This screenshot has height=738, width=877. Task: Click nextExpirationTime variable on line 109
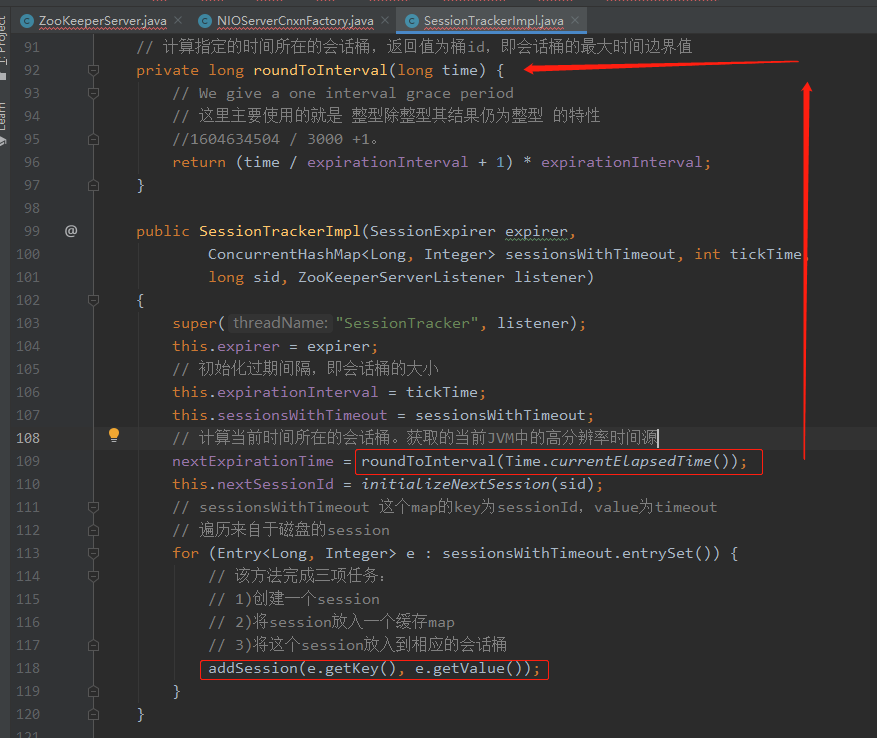(253, 461)
